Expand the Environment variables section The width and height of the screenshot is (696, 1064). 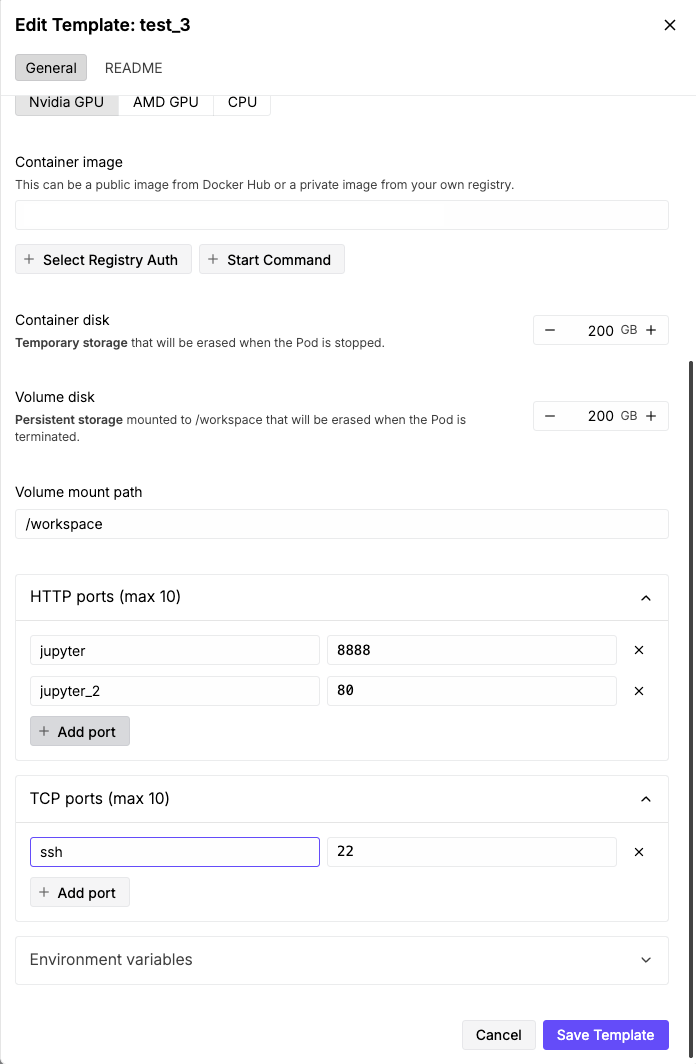point(646,959)
